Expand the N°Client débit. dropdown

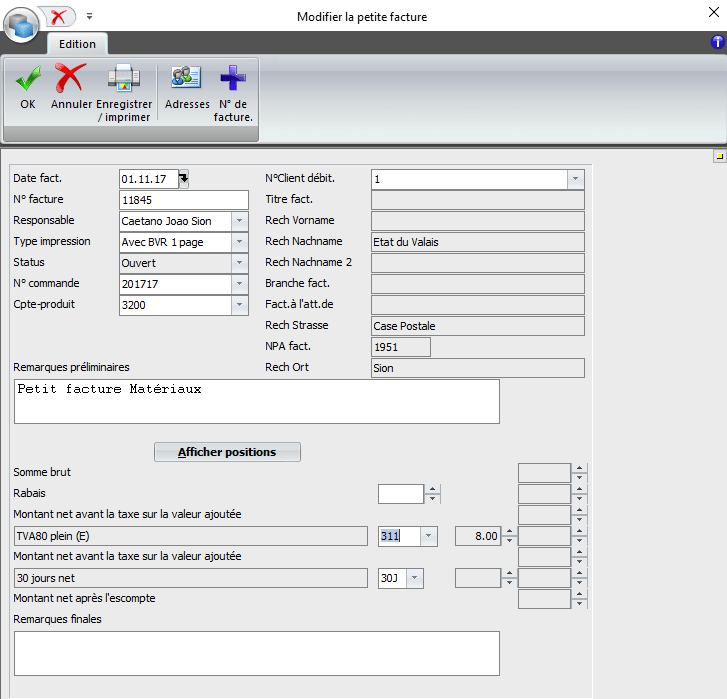click(x=575, y=179)
